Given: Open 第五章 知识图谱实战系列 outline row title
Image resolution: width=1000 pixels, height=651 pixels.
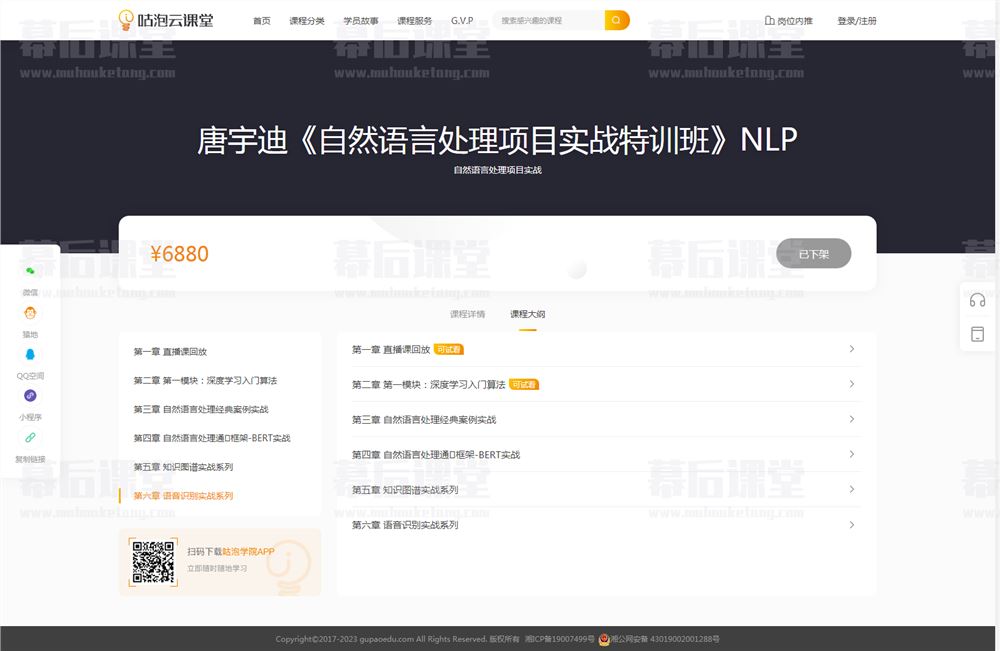Looking at the screenshot, I should click(x=405, y=490).
